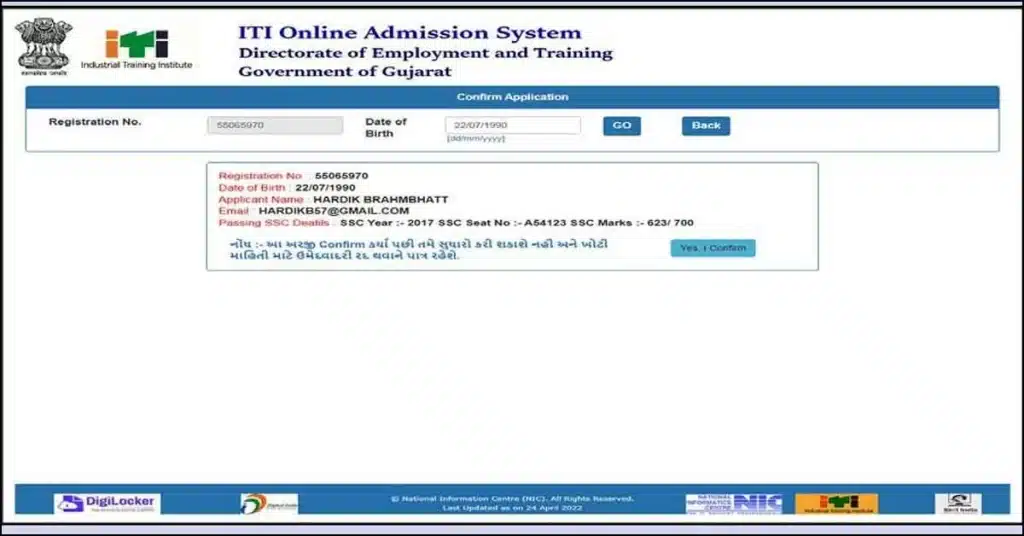Open the DigiLocker logo in footer
Viewport: 1024px width, 536px height.
pos(107,503)
